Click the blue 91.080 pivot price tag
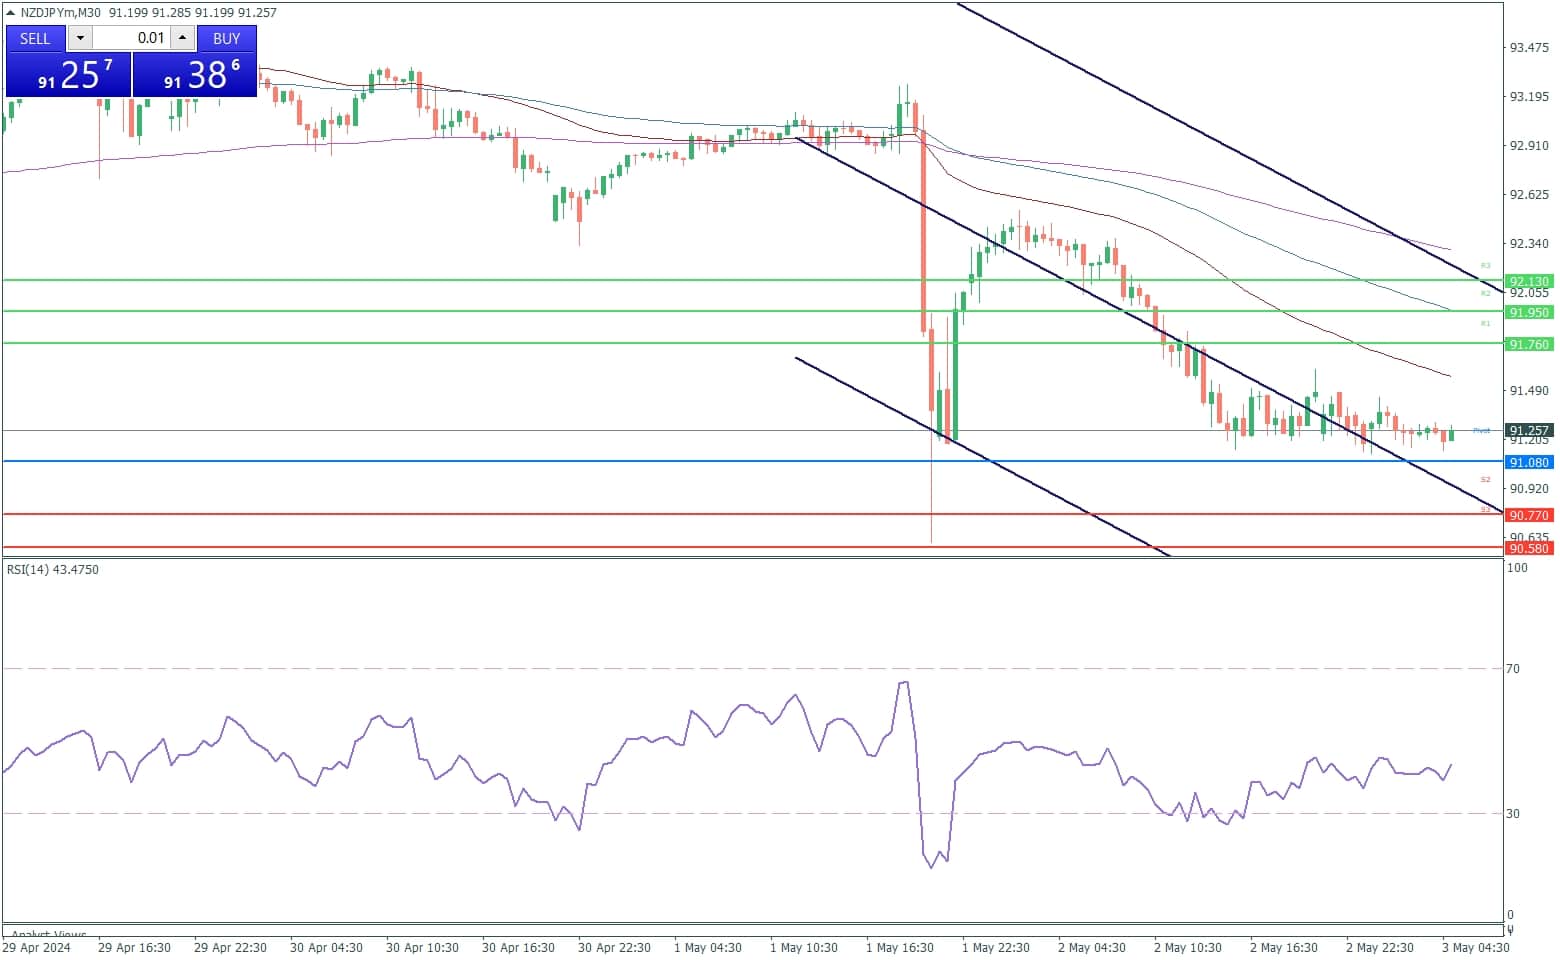 [1528, 462]
